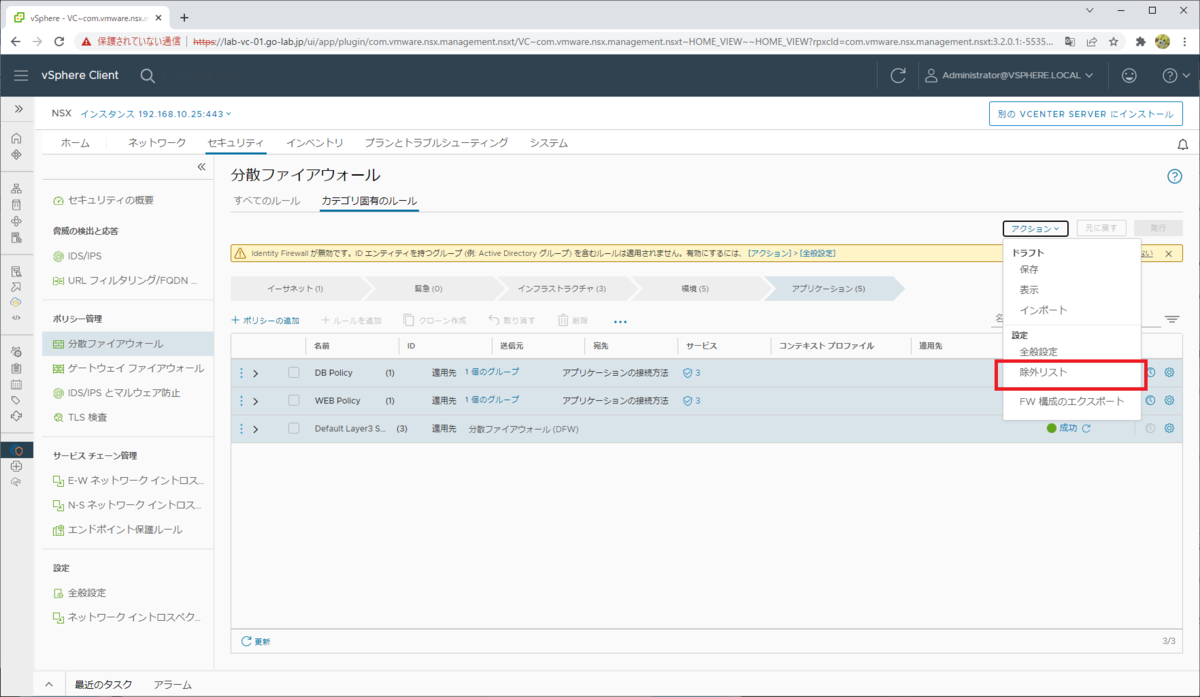Click the filter lines icon above table
This screenshot has width=1200, height=697.
point(1172,320)
